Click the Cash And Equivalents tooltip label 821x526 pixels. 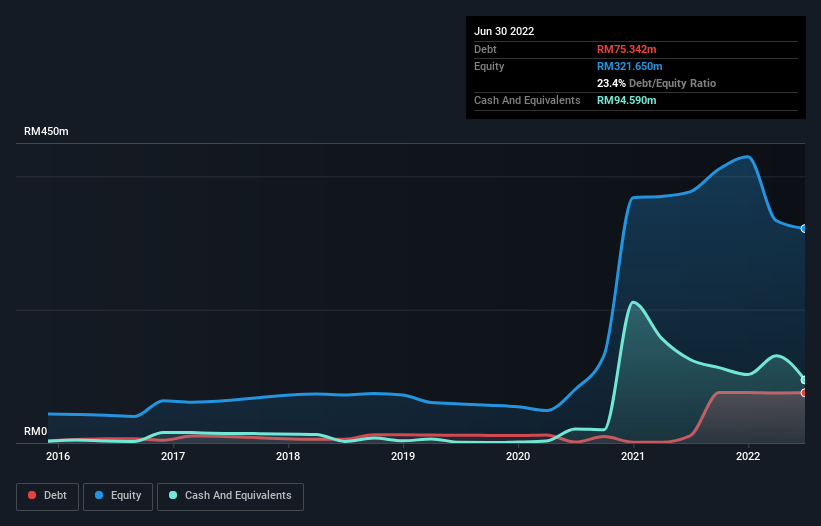[x=527, y=100]
